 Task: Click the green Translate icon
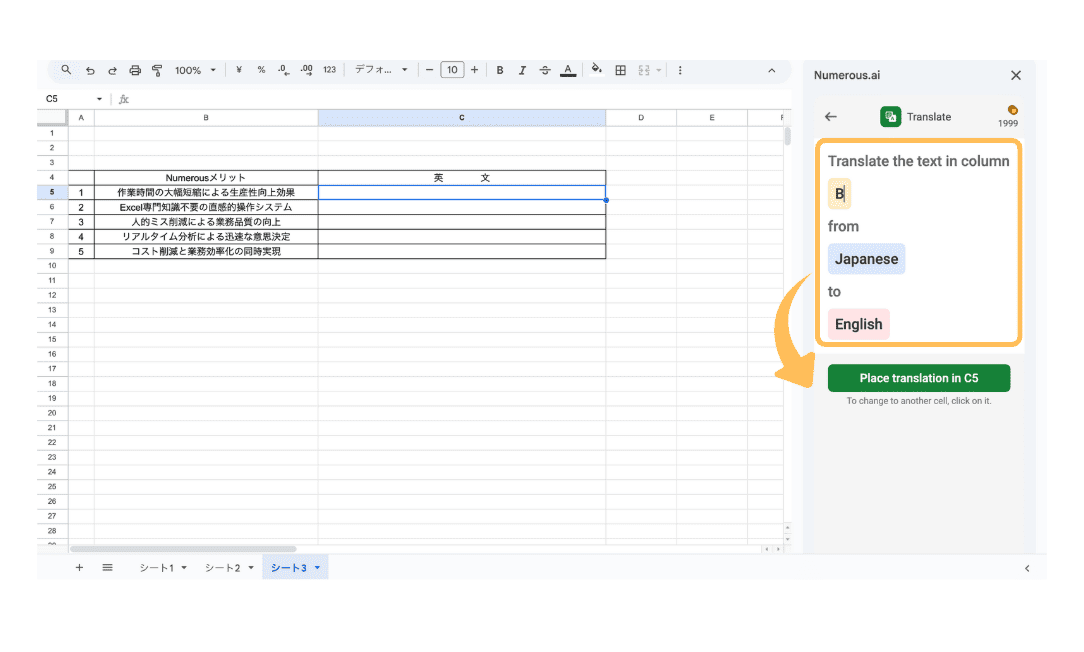tap(890, 117)
